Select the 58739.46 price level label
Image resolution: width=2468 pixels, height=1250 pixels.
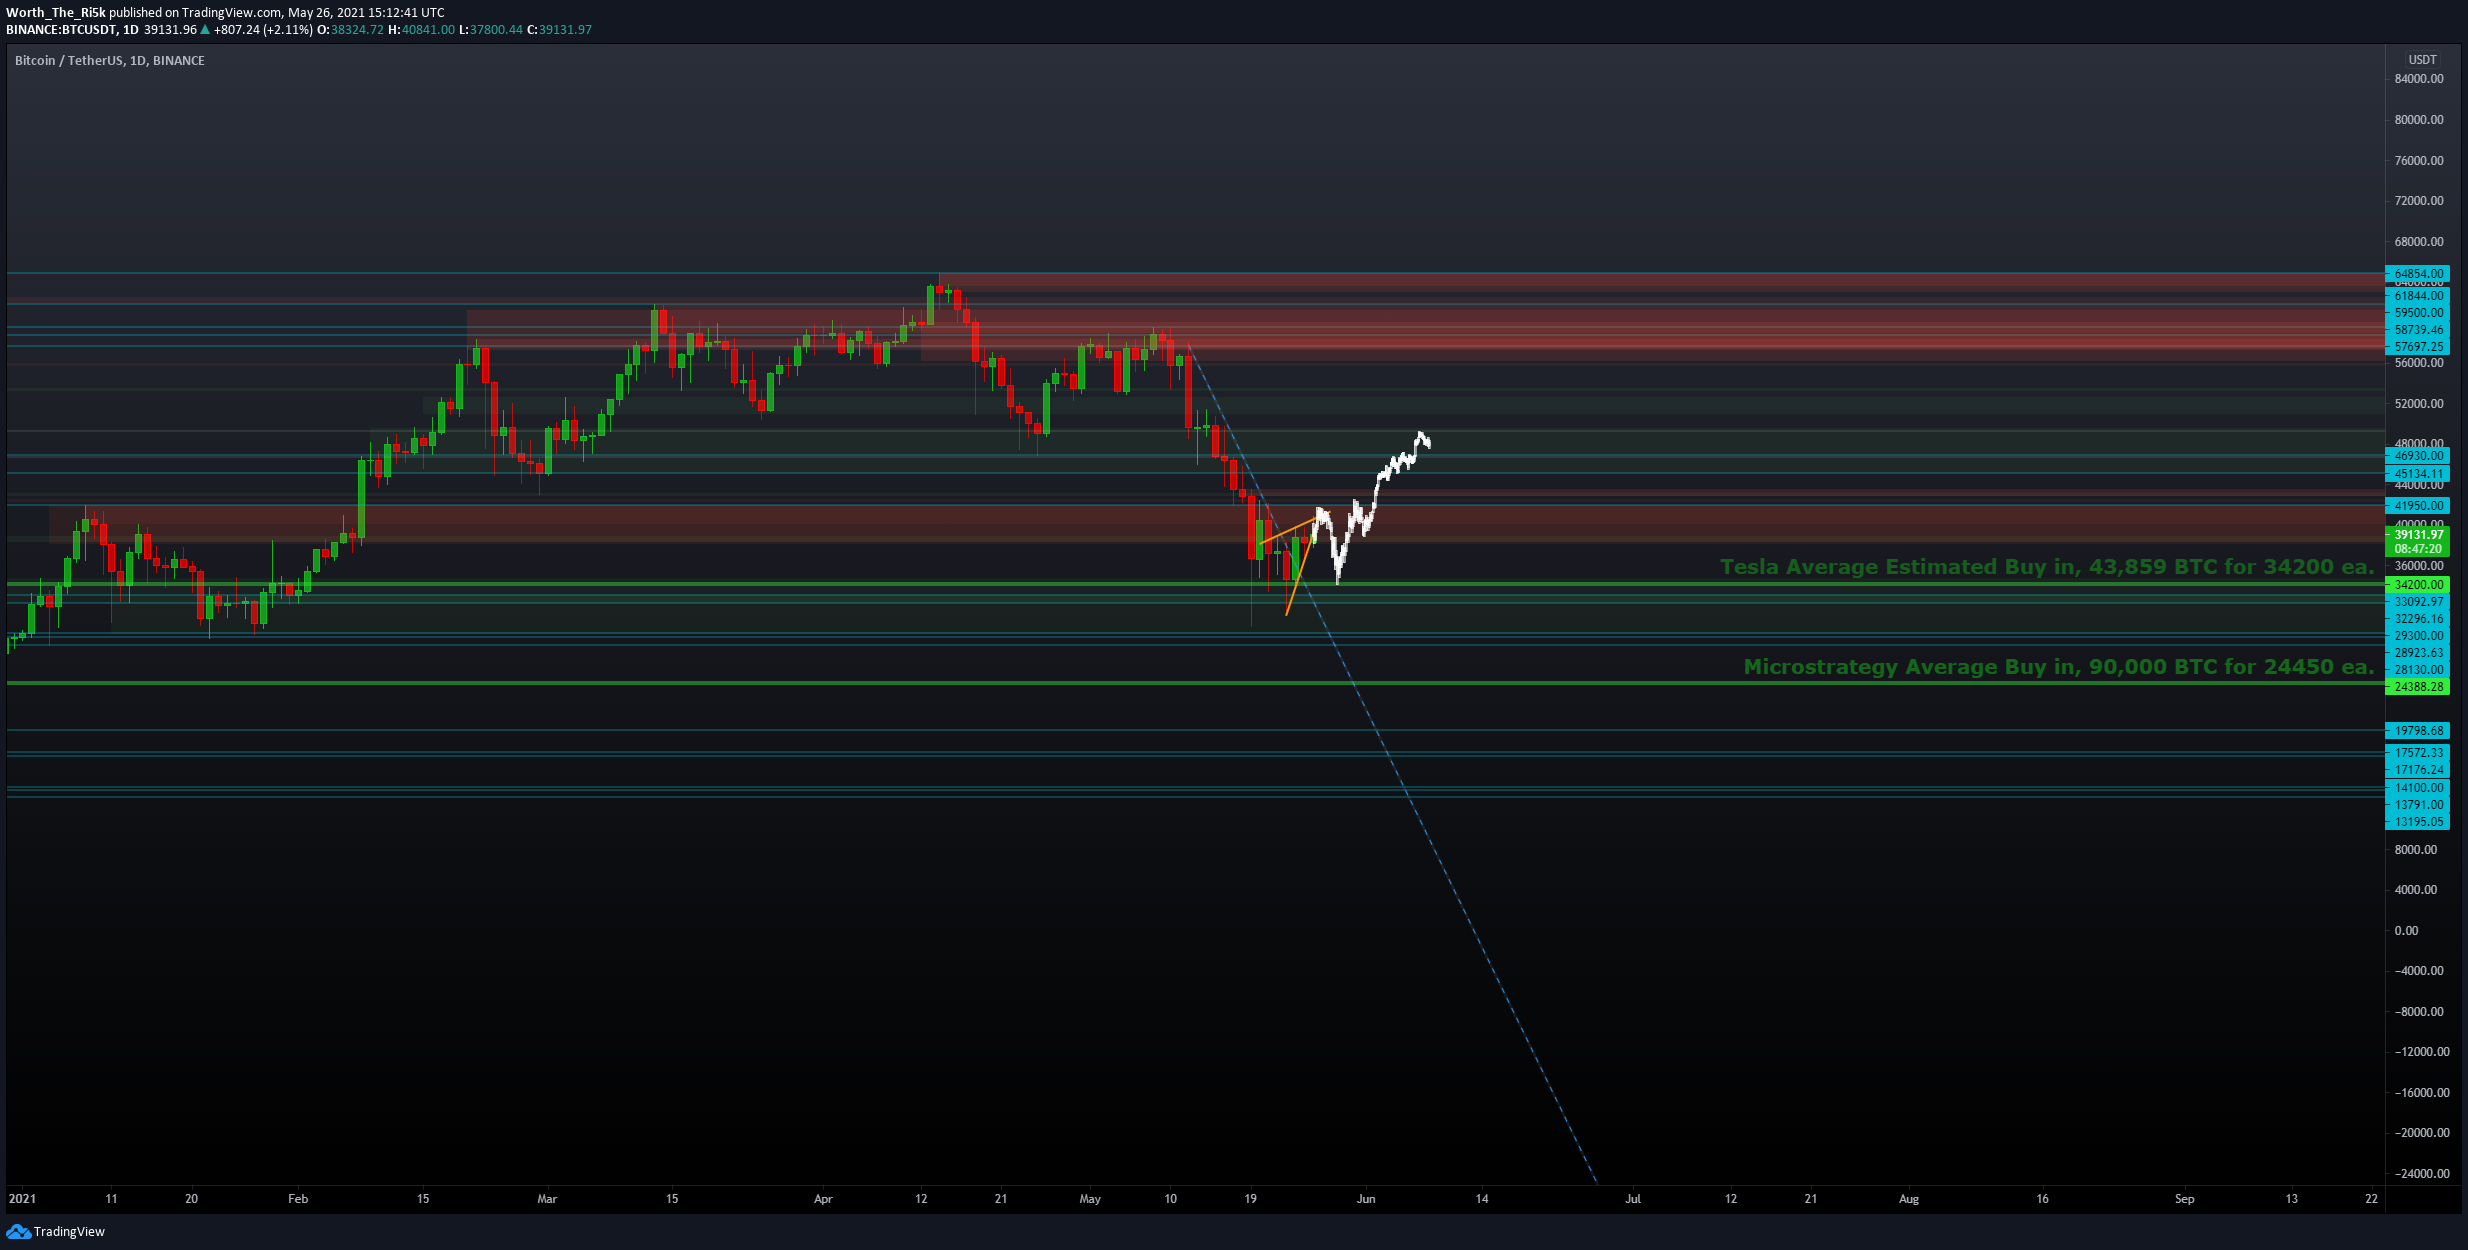pos(2418,330)
